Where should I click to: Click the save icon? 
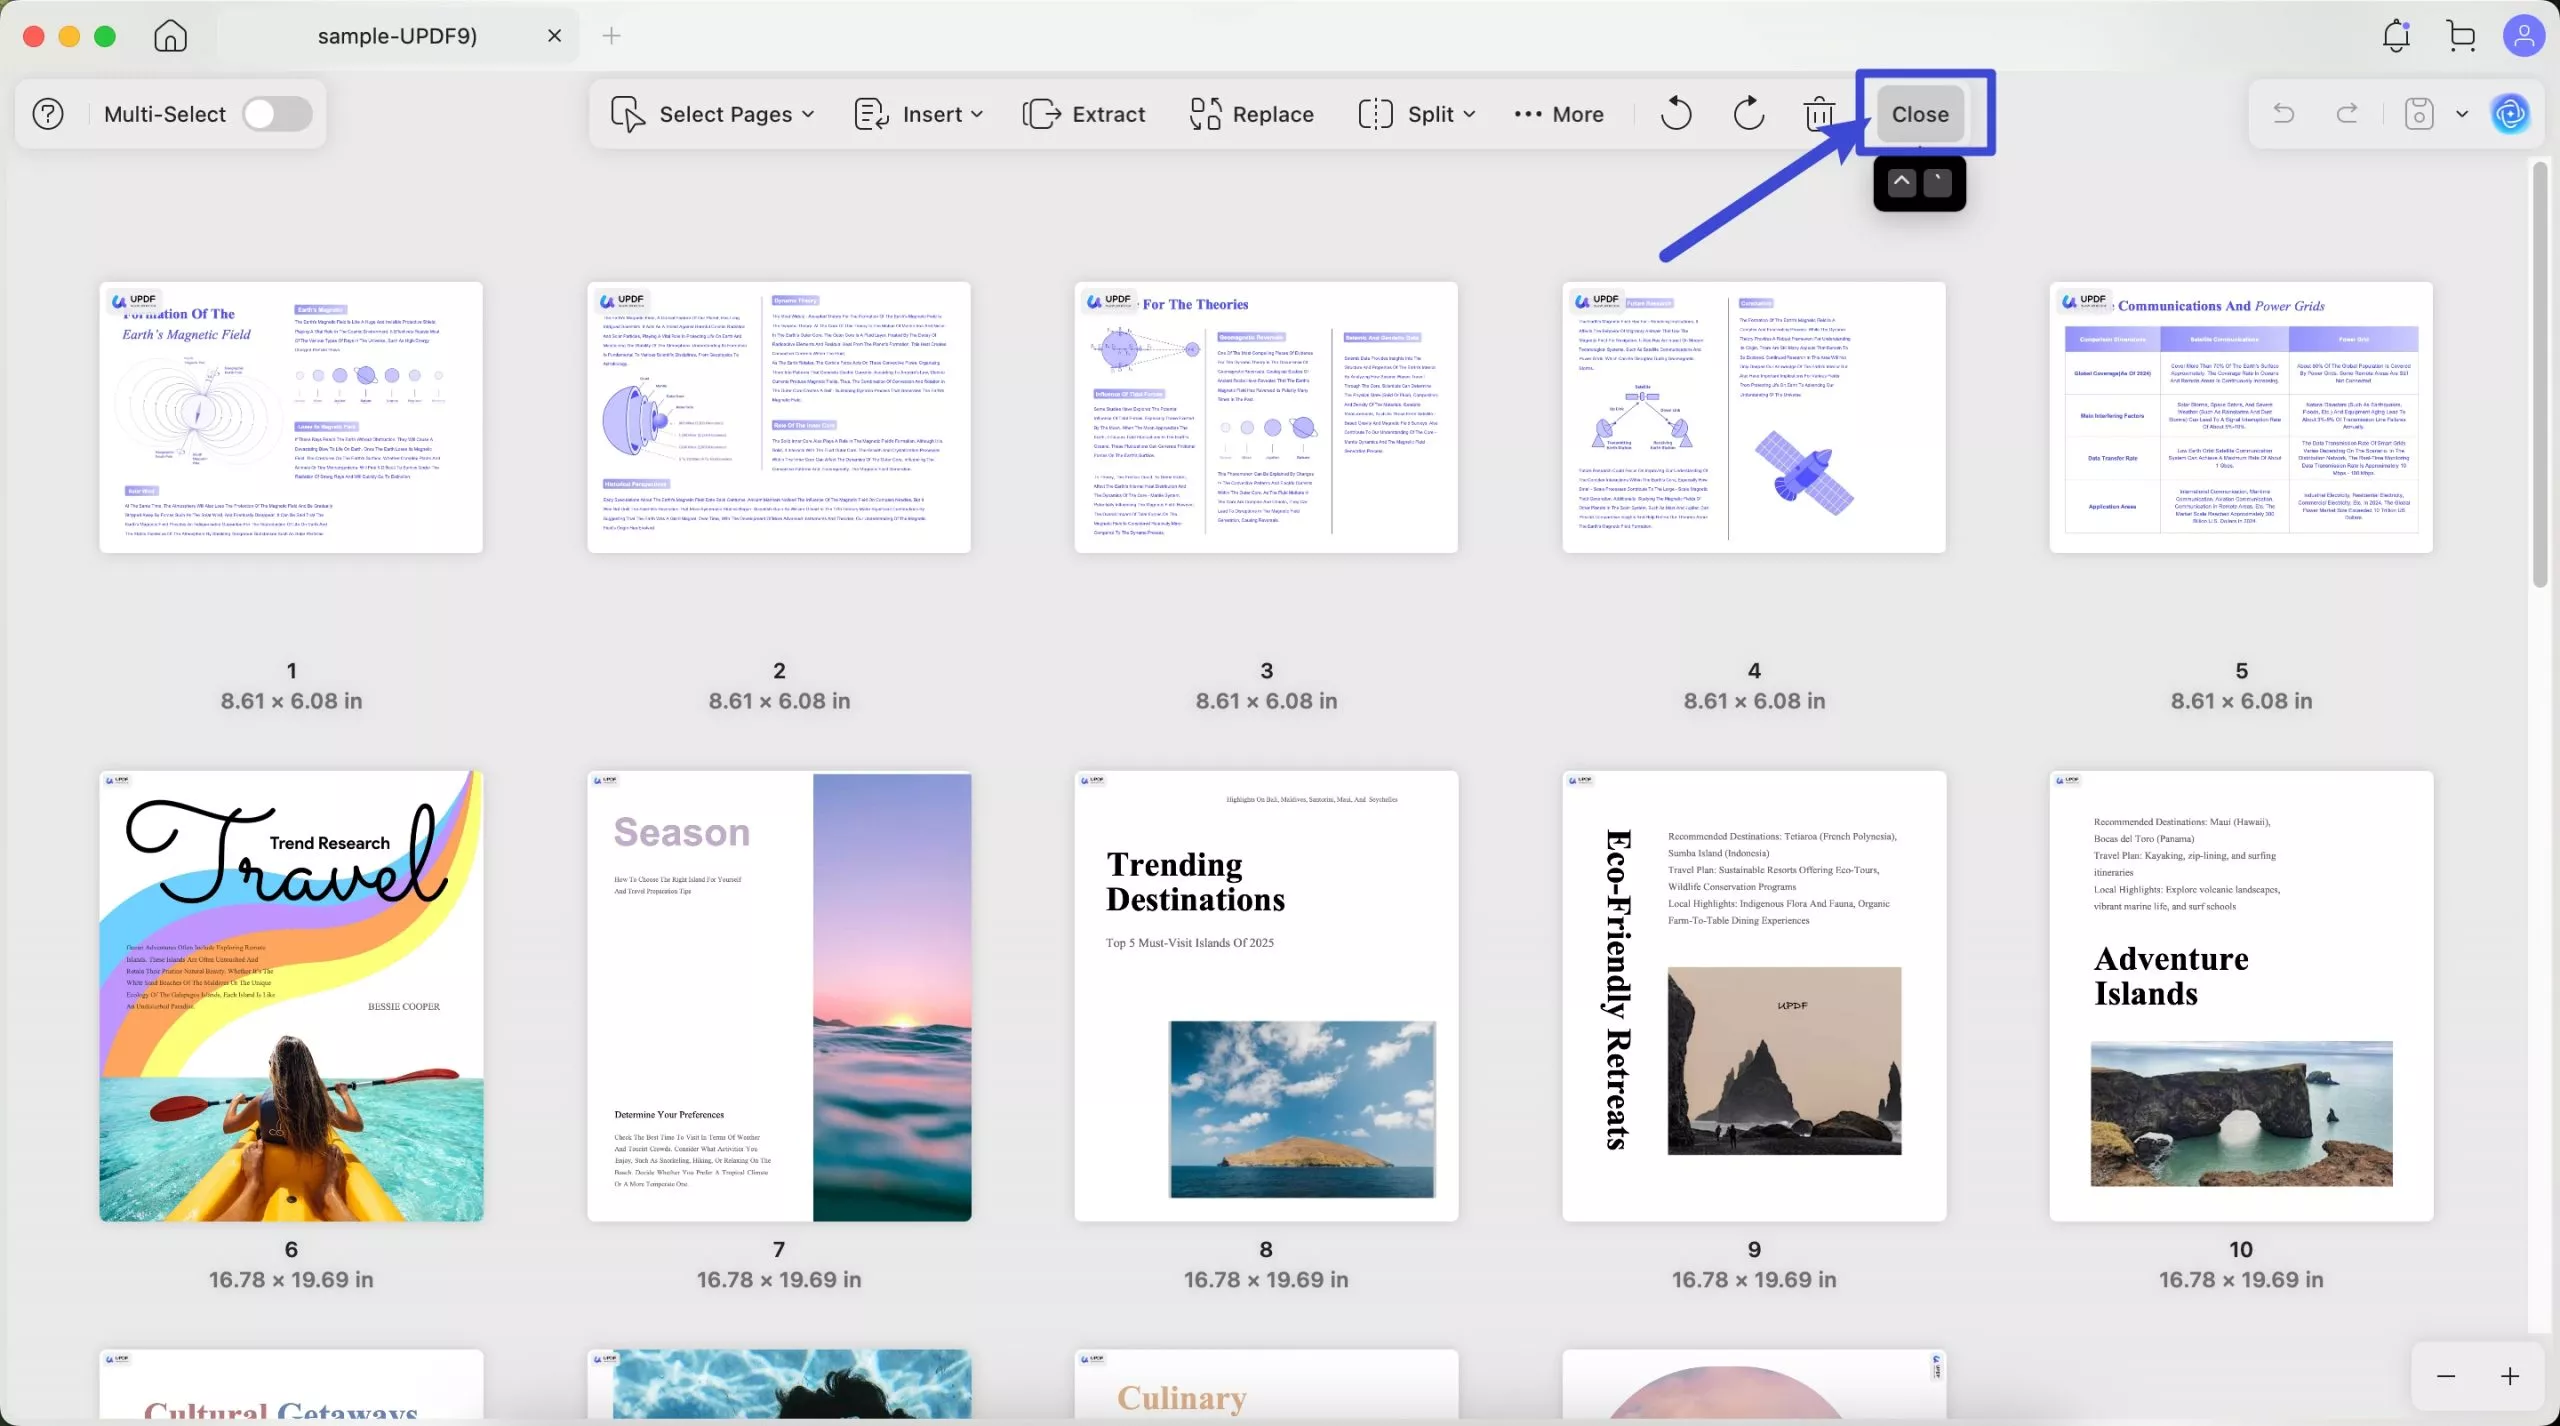[2418, 114]
